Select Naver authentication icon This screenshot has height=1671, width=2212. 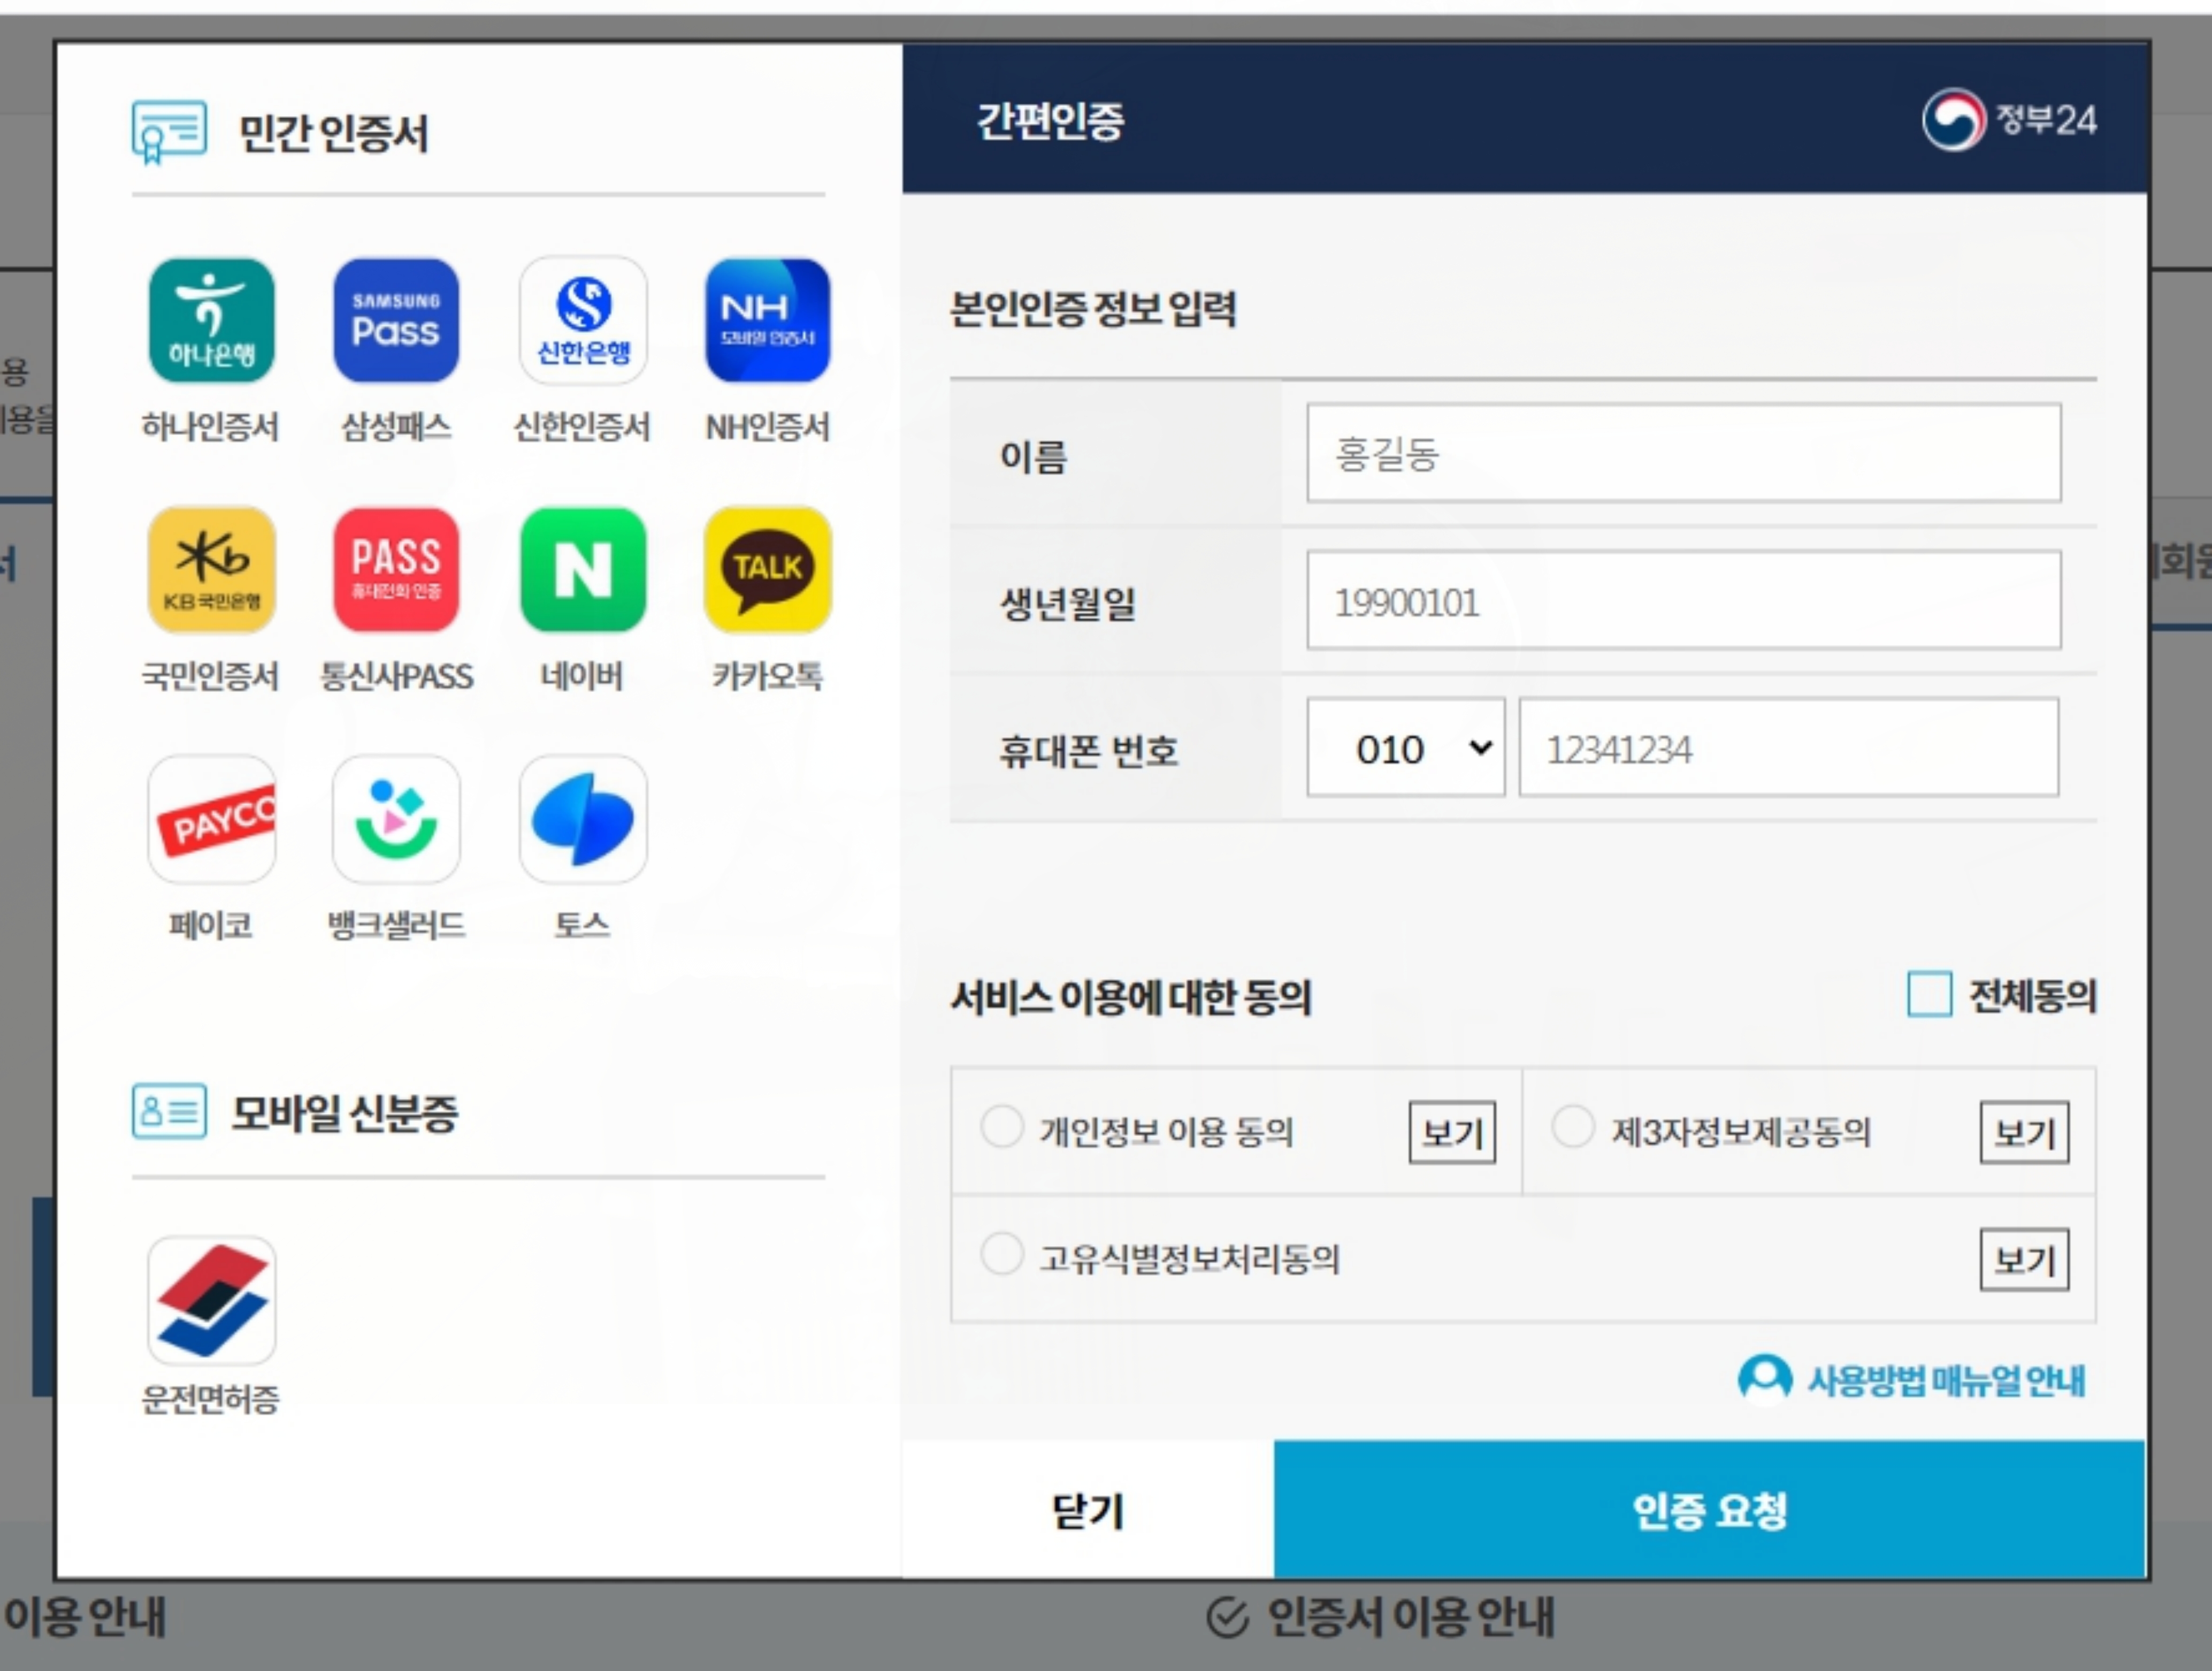(x=583, y=570)
